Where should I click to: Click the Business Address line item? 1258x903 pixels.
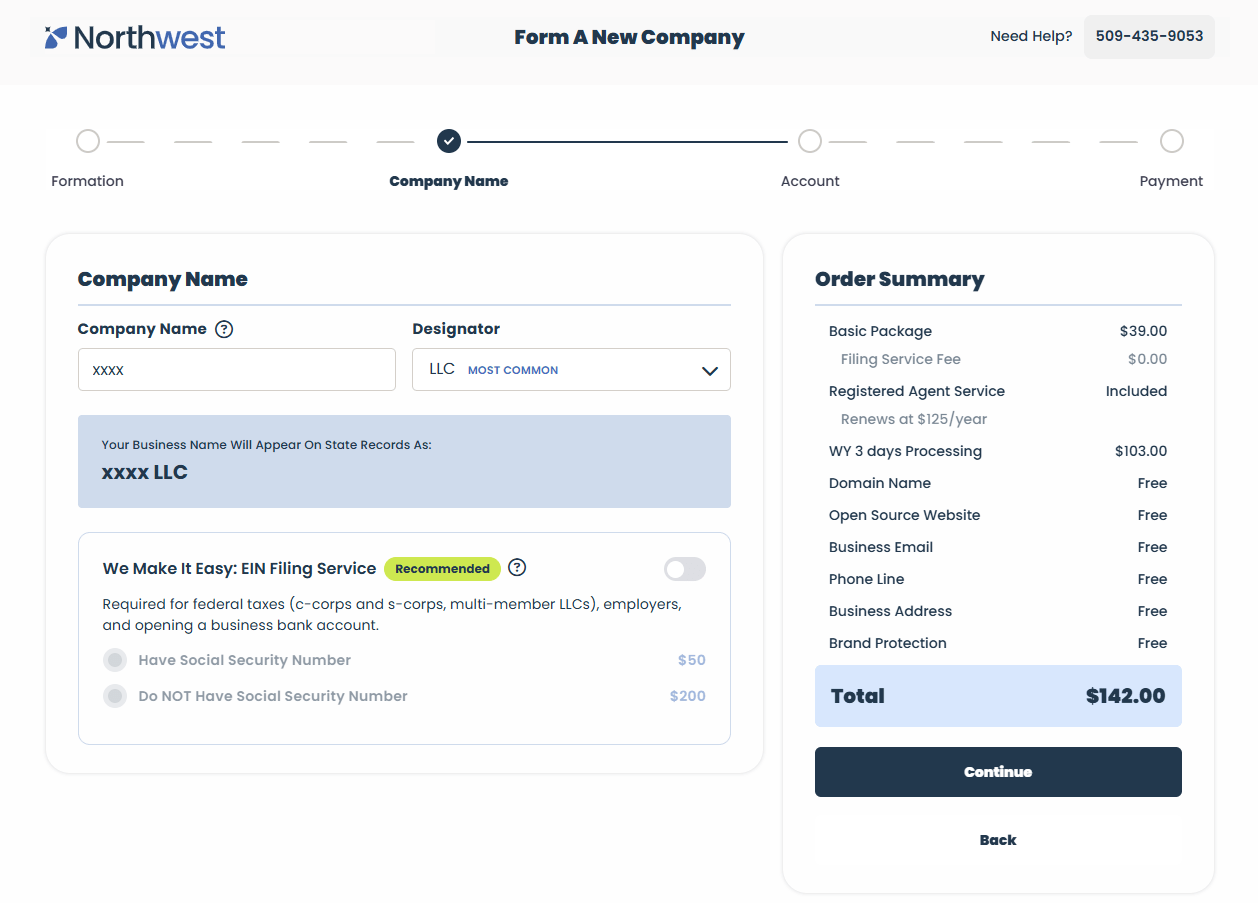coord(998,611)
